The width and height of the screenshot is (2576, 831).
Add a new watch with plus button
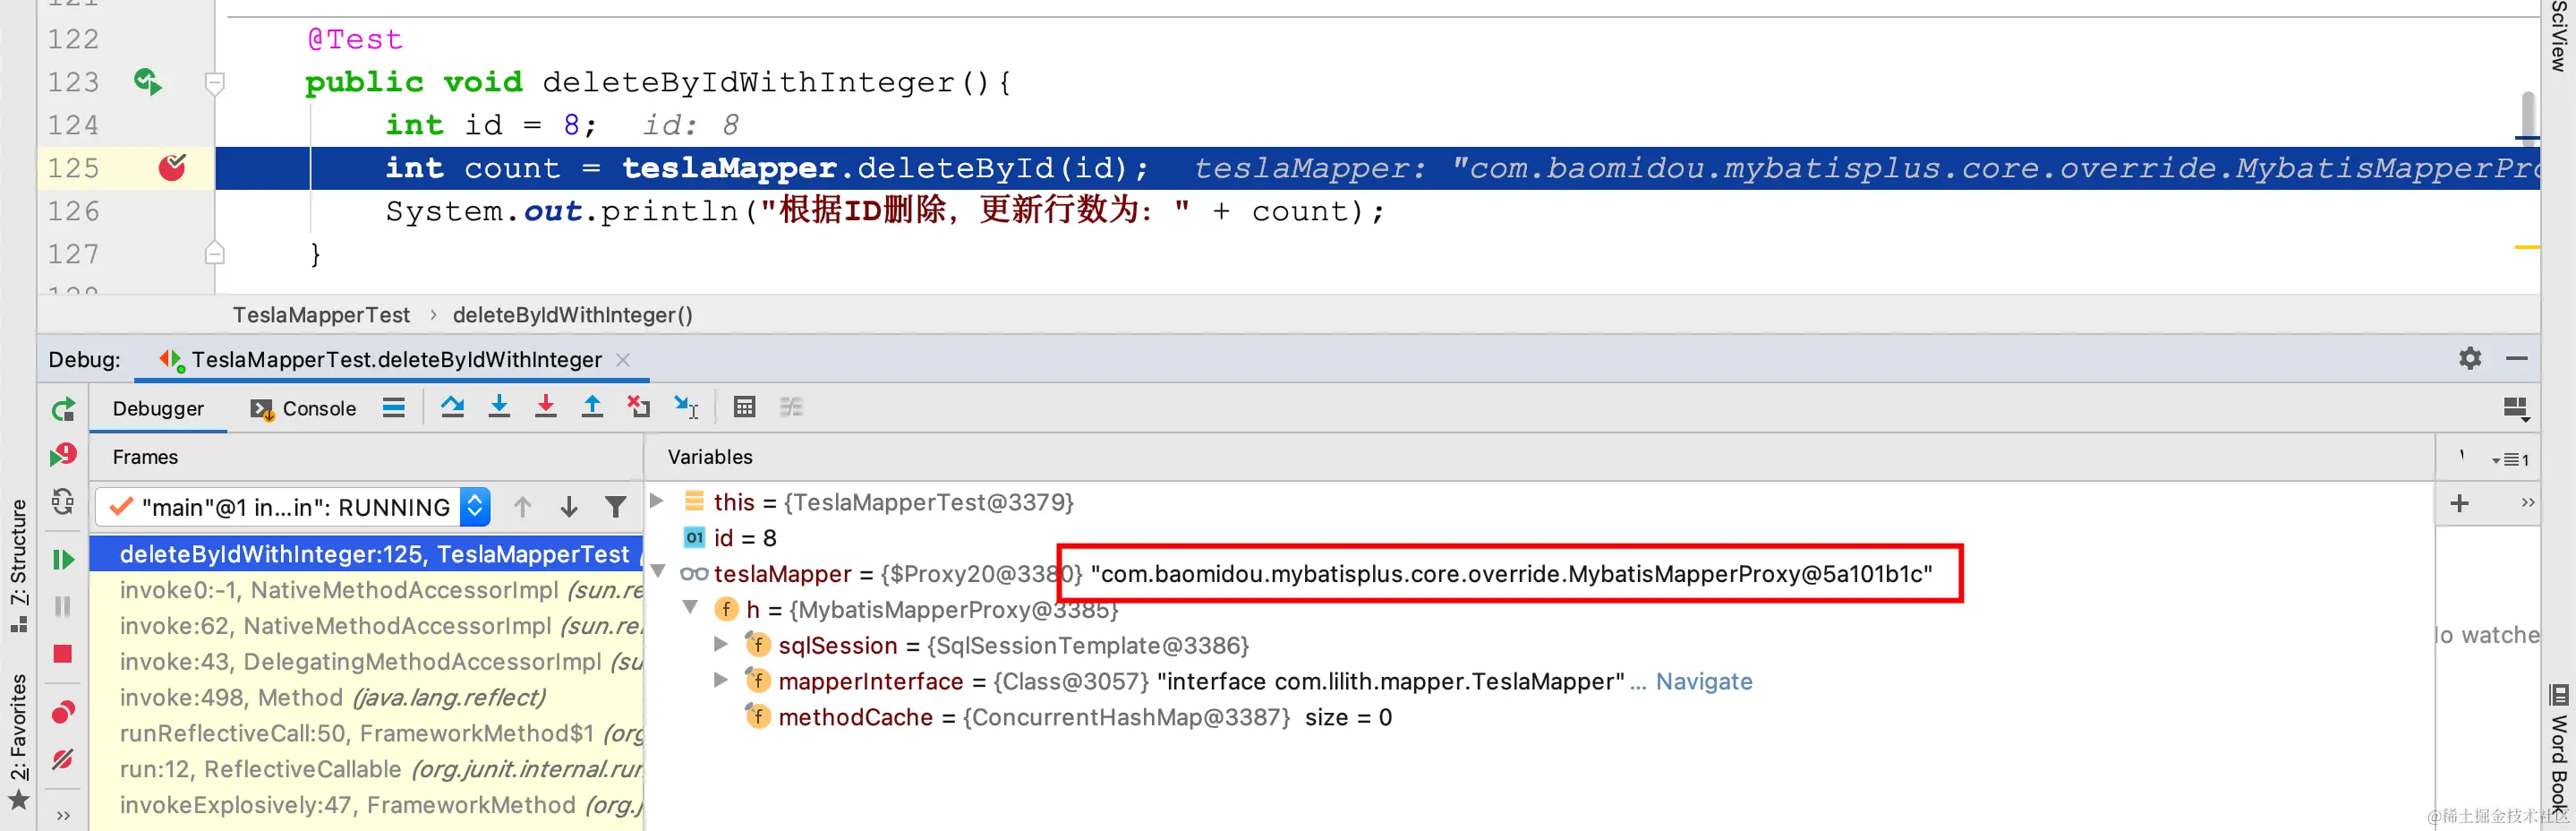coord(2460,503)
